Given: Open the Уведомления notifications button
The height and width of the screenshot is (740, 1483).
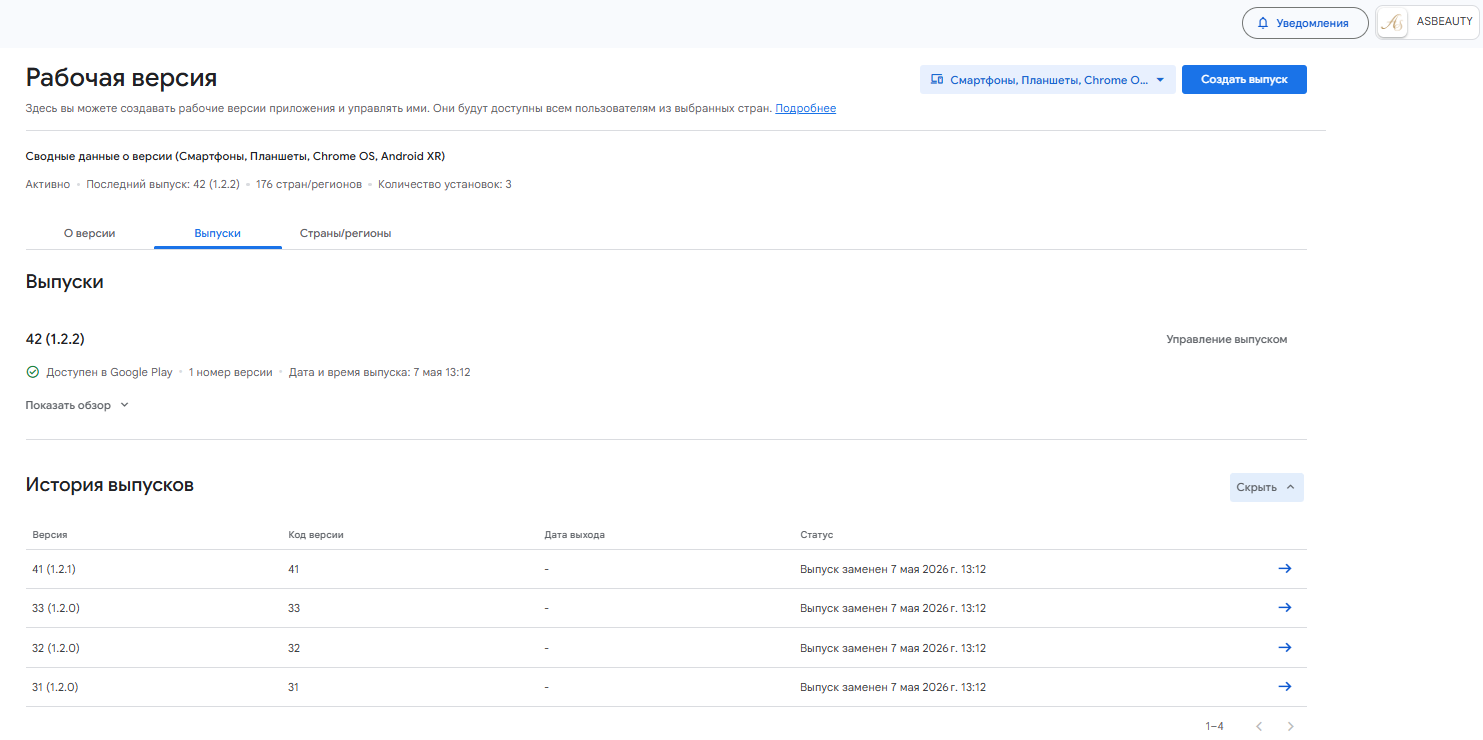Looking at the screenshot, I should (1305, 23).
